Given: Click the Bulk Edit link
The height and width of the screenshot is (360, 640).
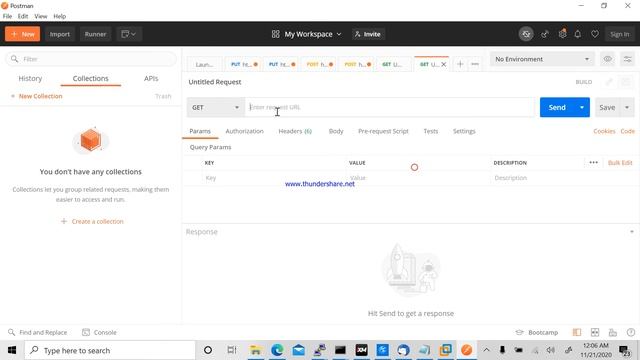Looking at the screenshot, I should pos(620,162).
